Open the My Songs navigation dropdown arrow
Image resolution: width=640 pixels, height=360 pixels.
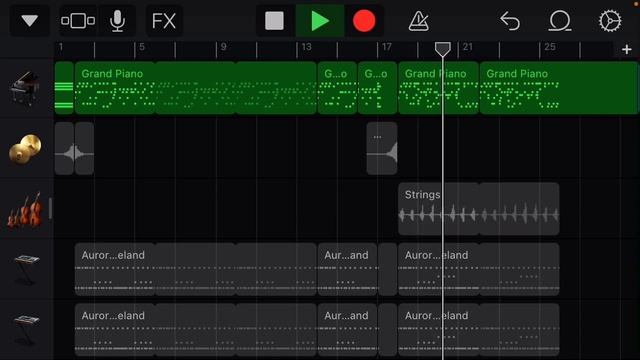30,20
